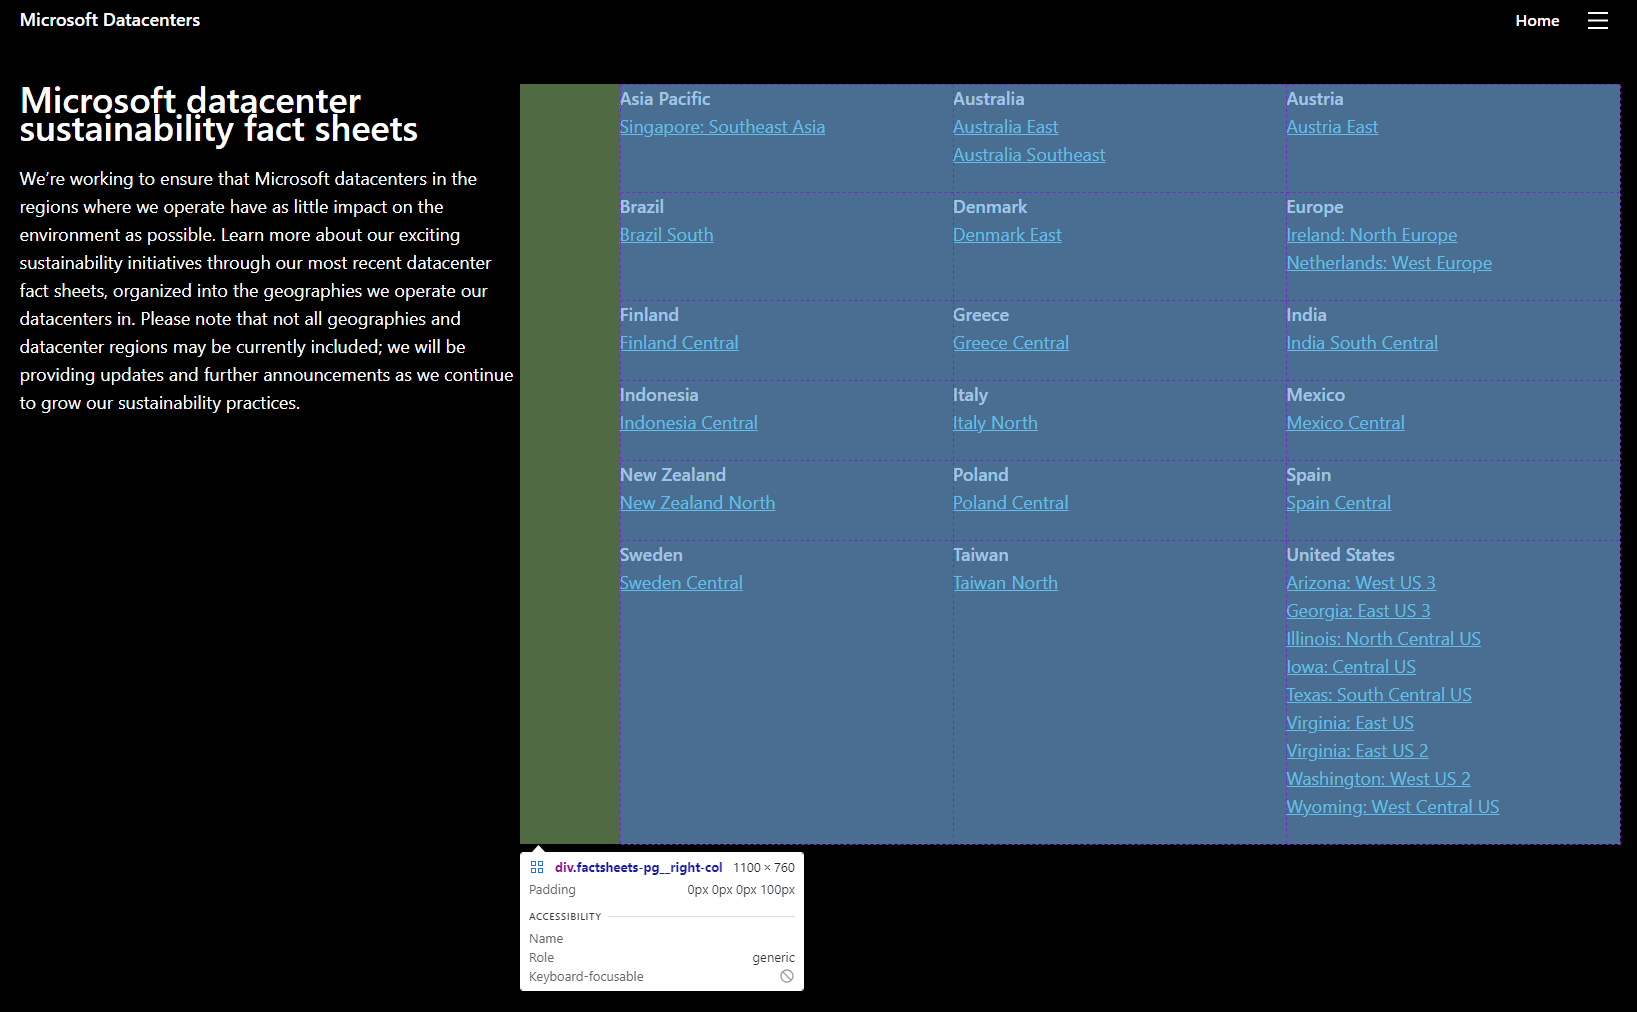Click the Role value generic in tooltip
1637x1012 pixels.
tap(773, 957)
